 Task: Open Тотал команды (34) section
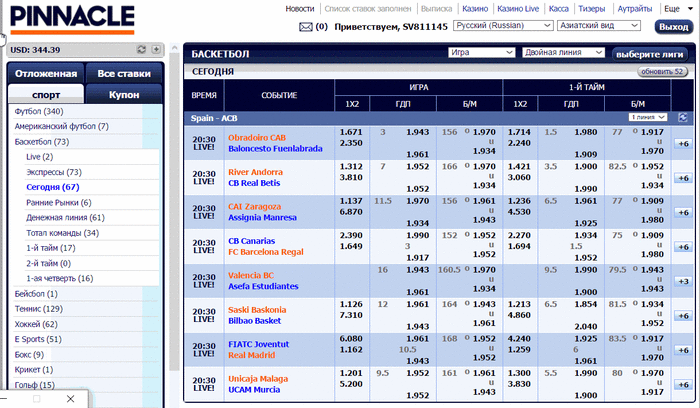pyautogui.click(x=62, y=233)
